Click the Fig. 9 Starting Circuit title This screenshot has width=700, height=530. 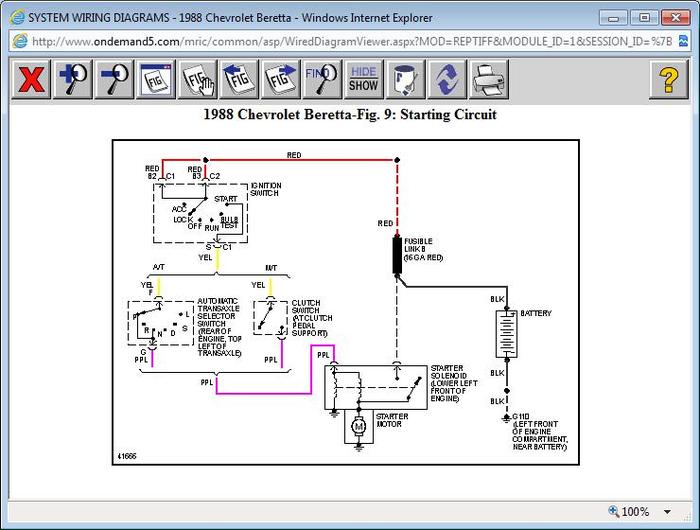point(350,115)
